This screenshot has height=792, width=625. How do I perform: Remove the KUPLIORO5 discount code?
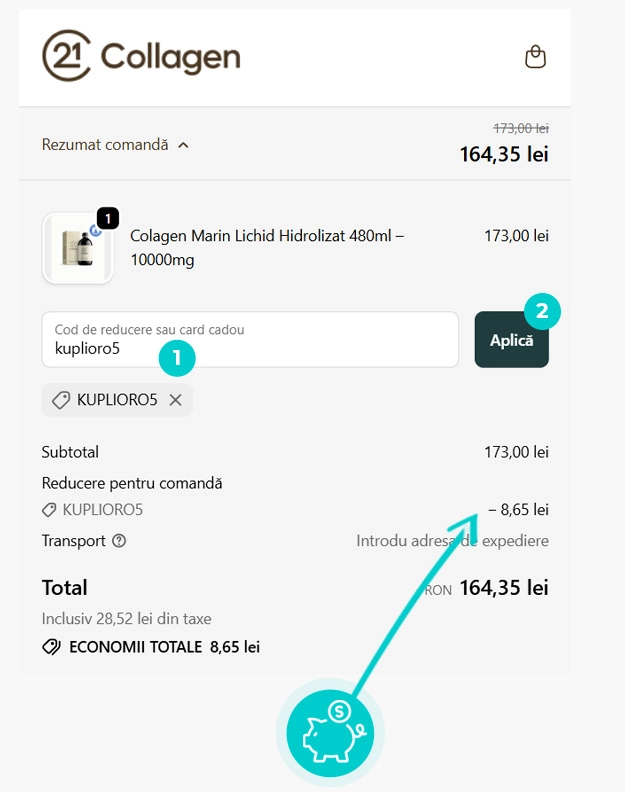175,400
